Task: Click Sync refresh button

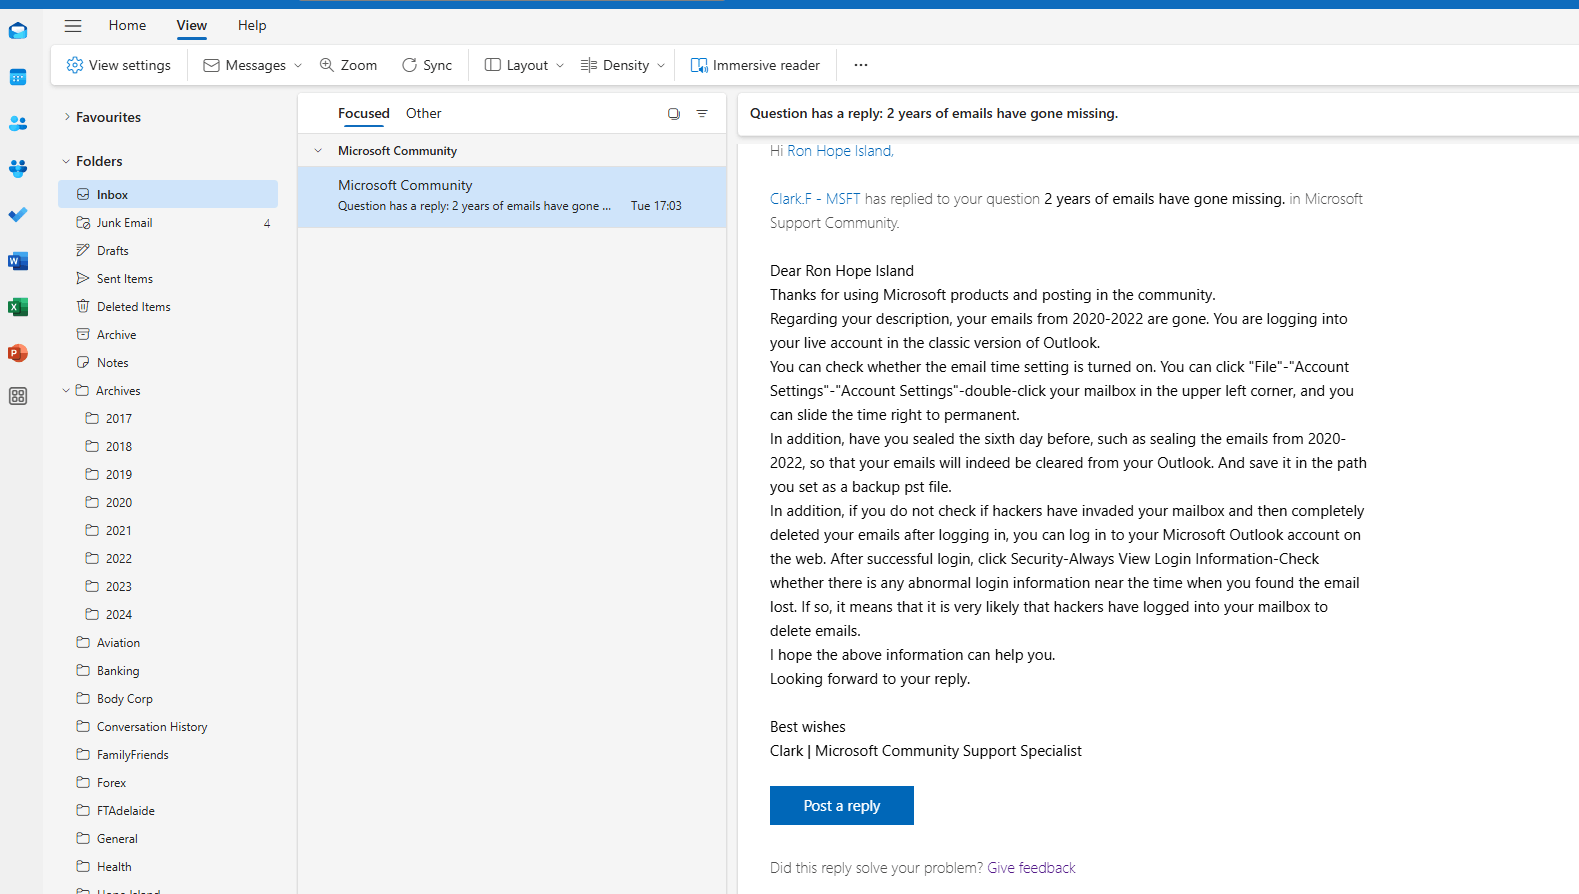Action: pyautogui.click(x=427, y=65)
